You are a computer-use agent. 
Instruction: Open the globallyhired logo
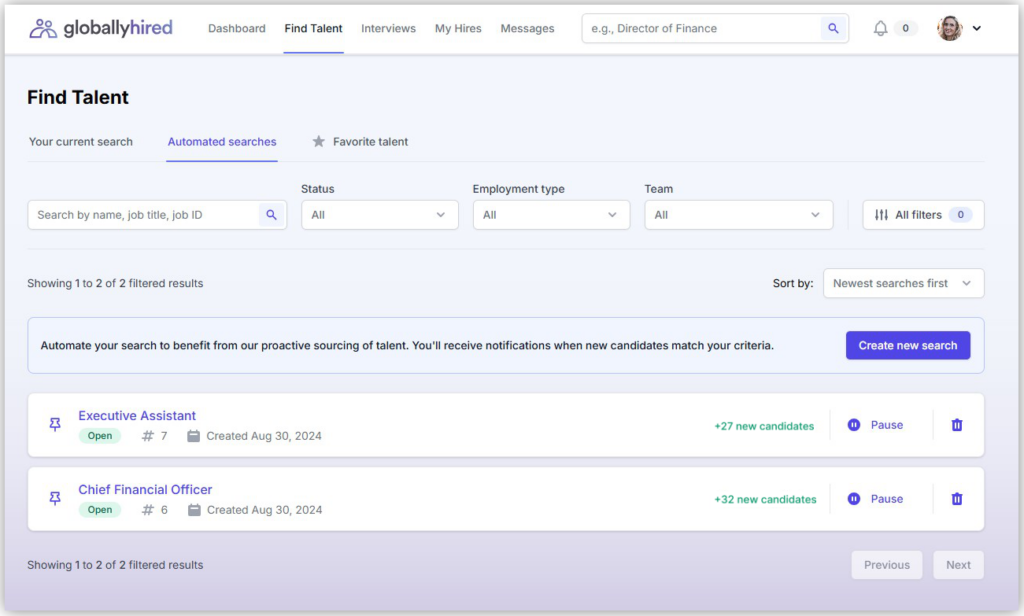coord(100,28)
